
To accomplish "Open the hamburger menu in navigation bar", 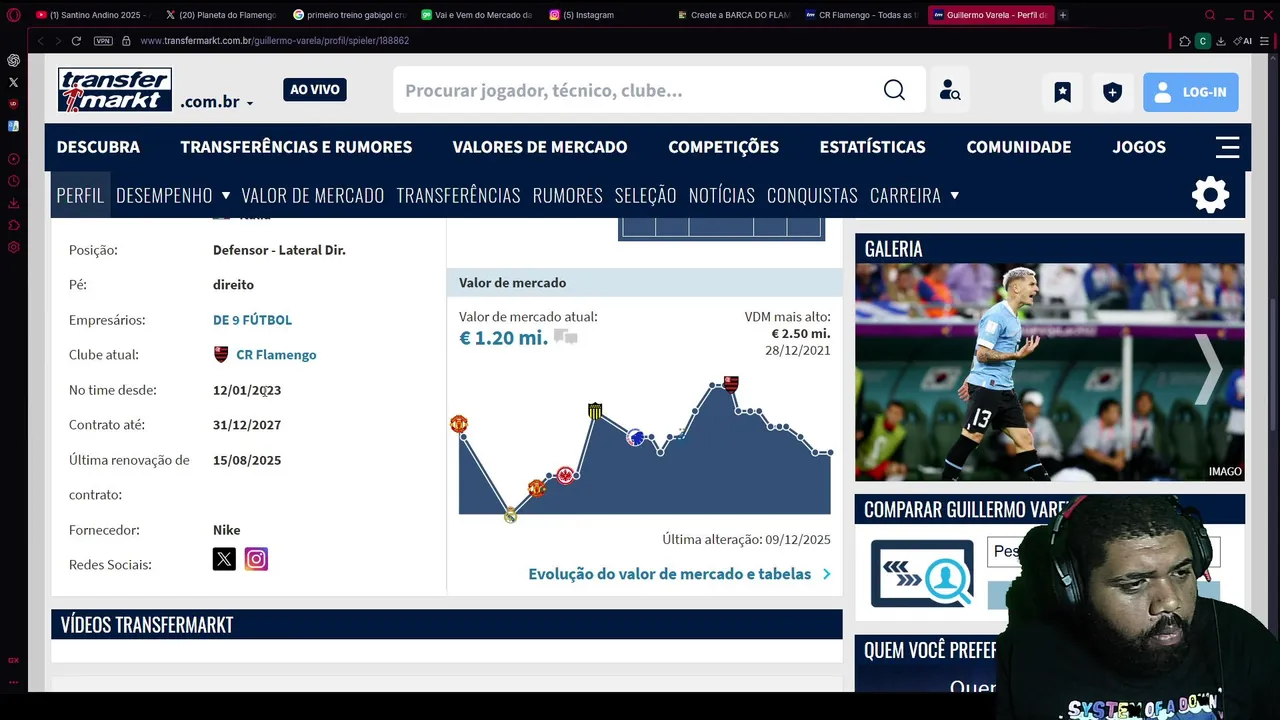I will (1227, 147).
